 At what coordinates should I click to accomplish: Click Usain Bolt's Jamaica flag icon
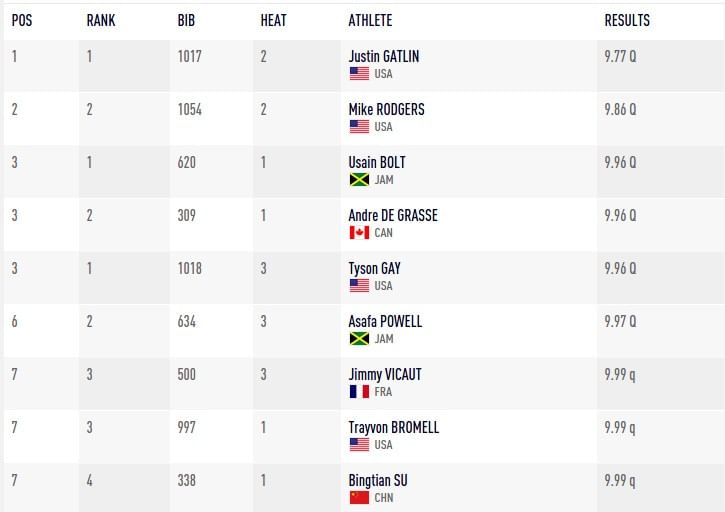coord(359,180)
